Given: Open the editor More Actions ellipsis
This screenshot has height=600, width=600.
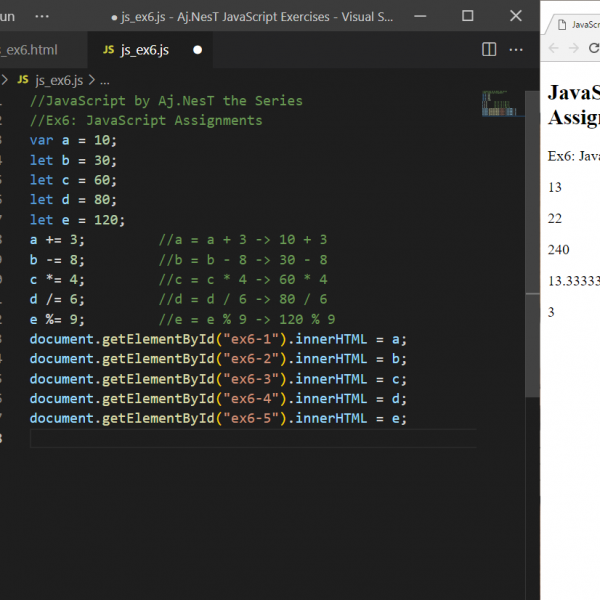Looking at the screenshot, I should click(517, 49).
